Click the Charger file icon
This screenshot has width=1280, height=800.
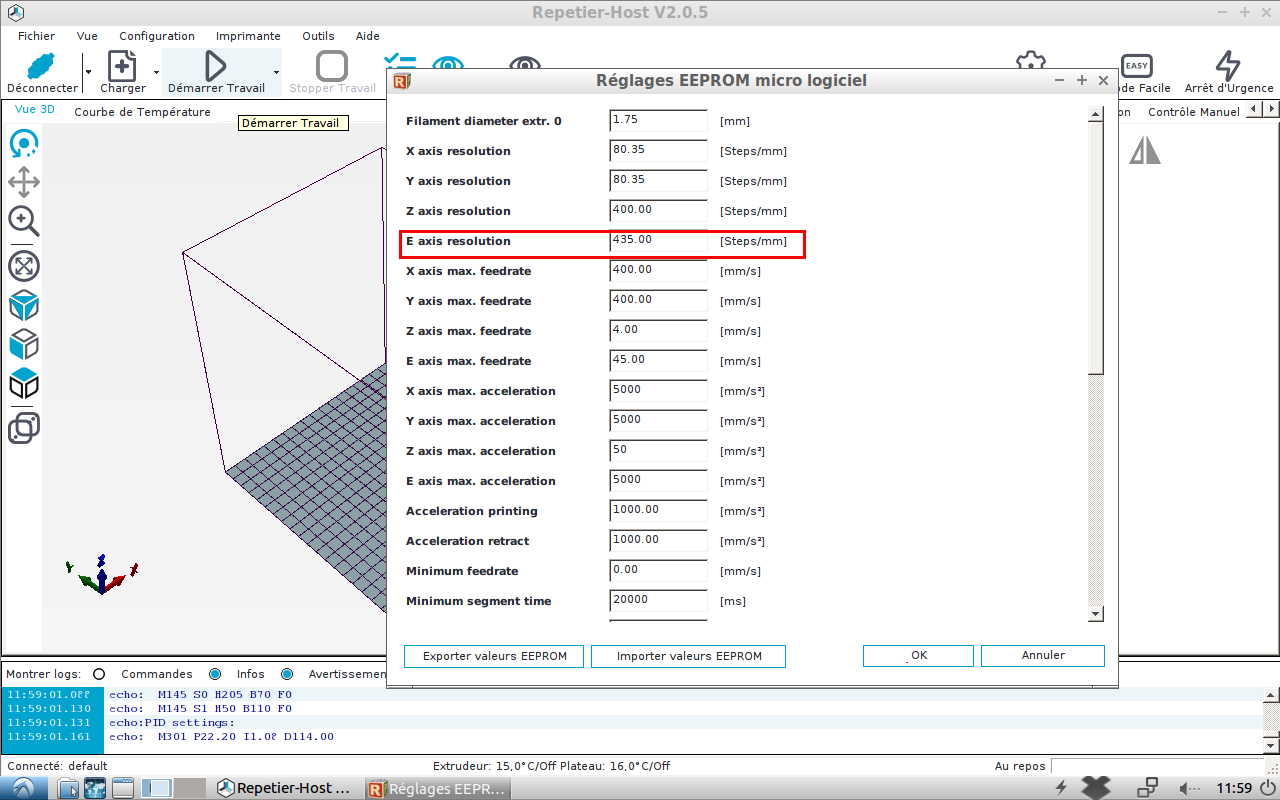click(122, 66)
